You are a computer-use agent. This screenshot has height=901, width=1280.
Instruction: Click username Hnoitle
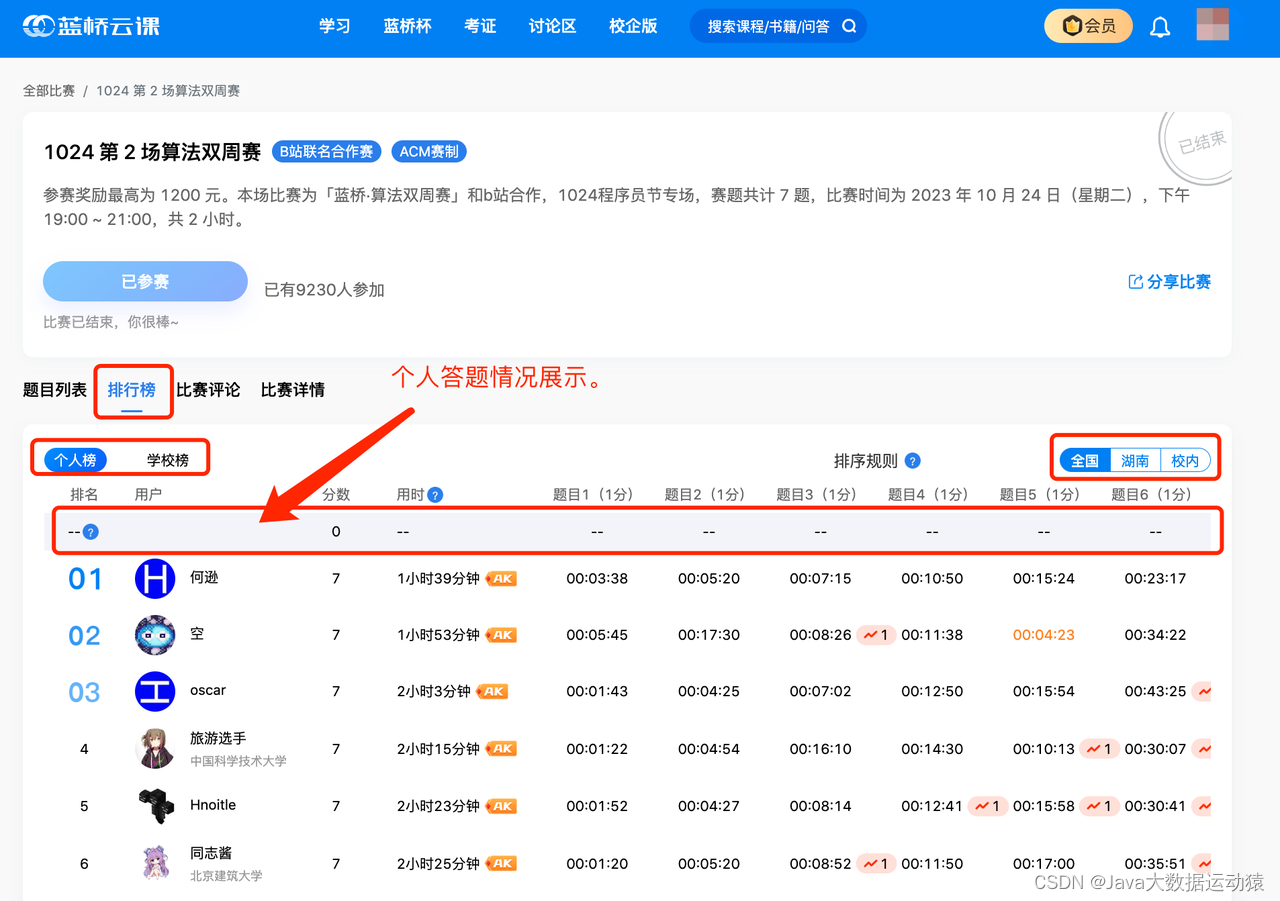[213, 805]
